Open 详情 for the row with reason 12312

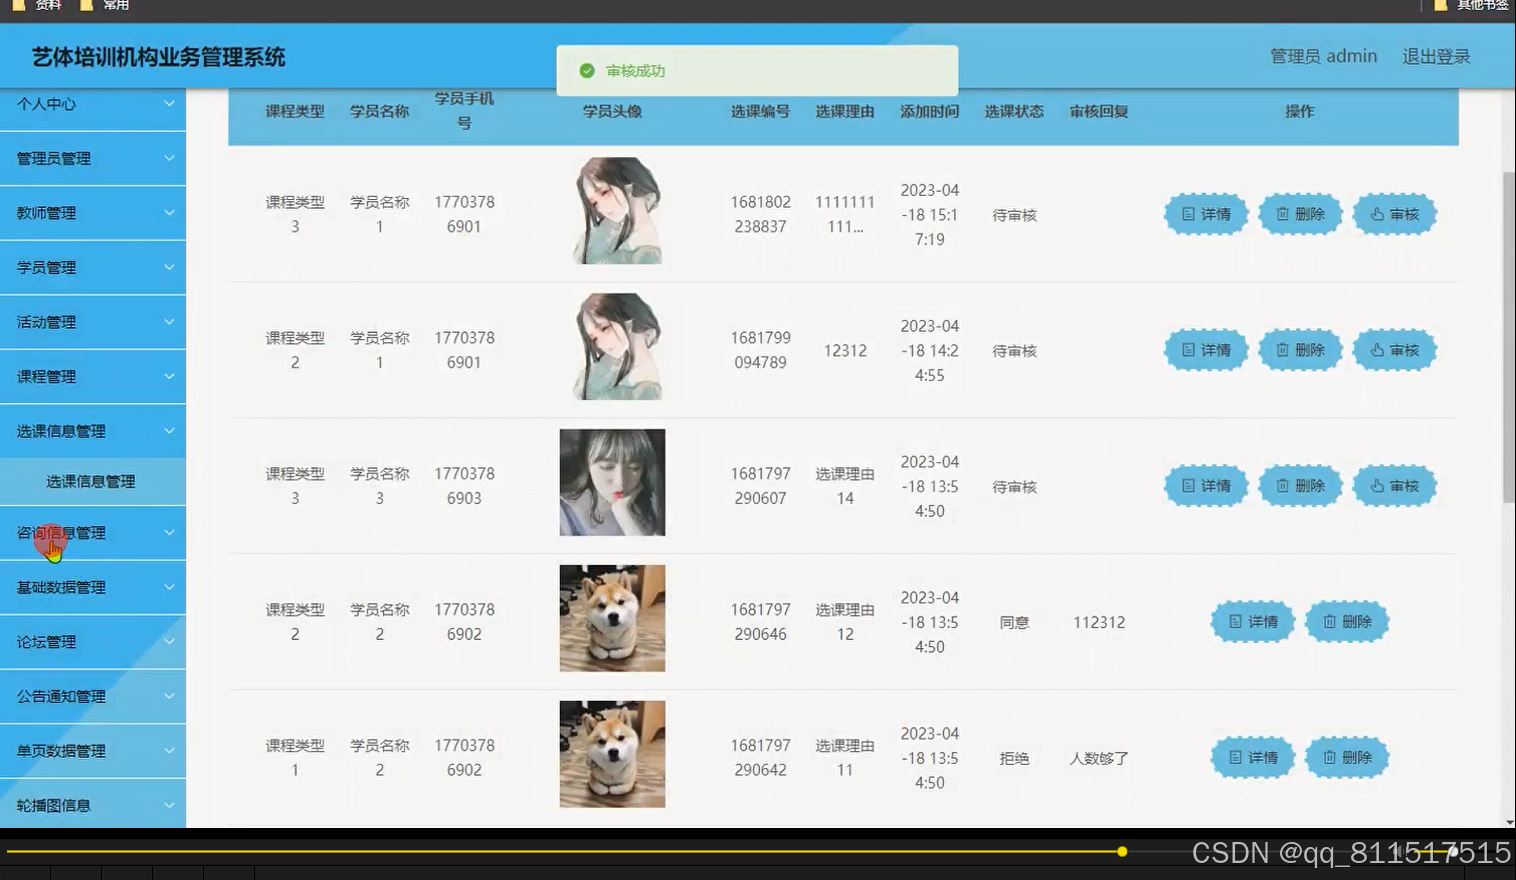coord(1206,350)
